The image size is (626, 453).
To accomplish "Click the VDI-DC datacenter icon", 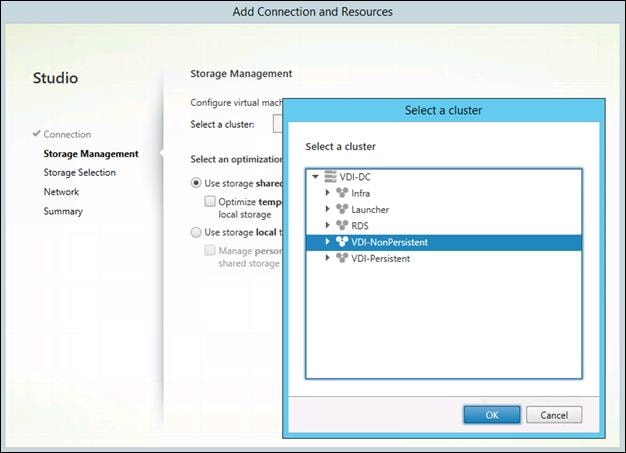I will tap(330, 176).
